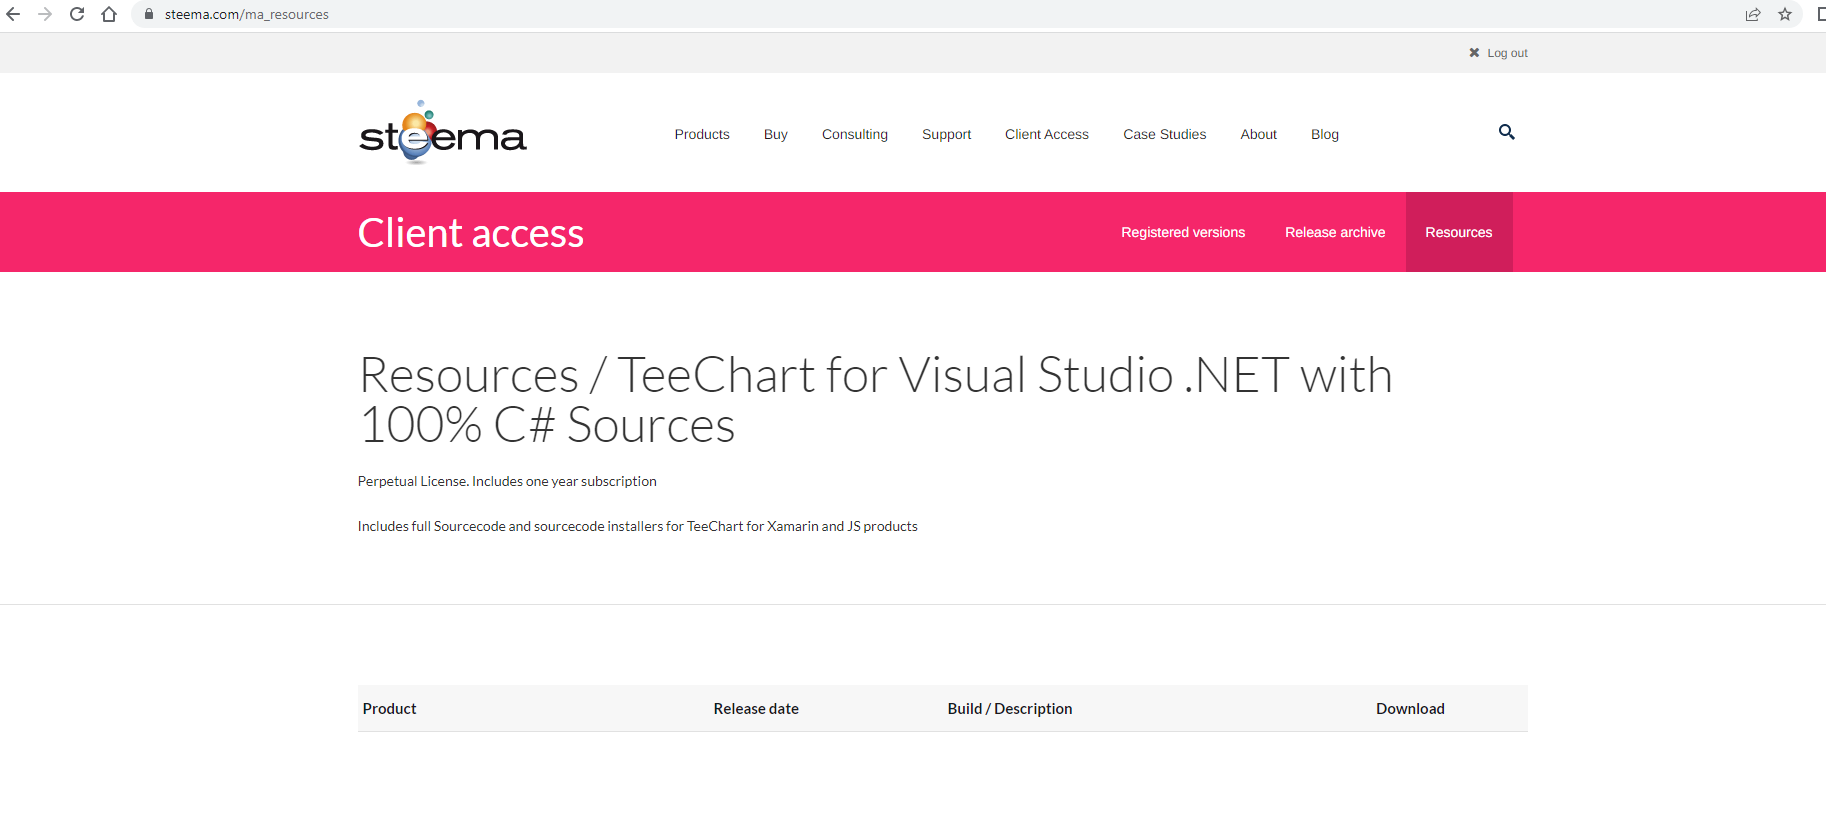Open the About page
The image size is (1826, 823).
click(x=1258, y=134)
